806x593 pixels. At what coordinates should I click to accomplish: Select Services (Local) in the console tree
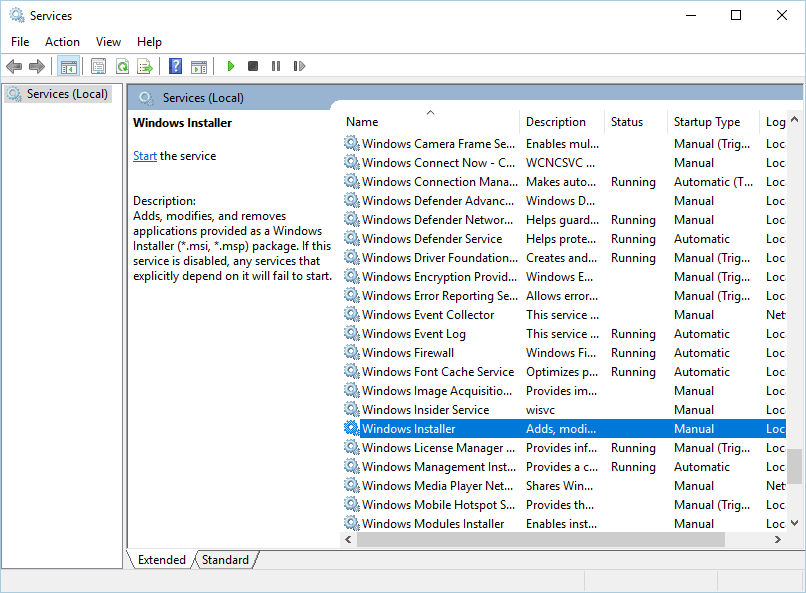click(66, 94)
